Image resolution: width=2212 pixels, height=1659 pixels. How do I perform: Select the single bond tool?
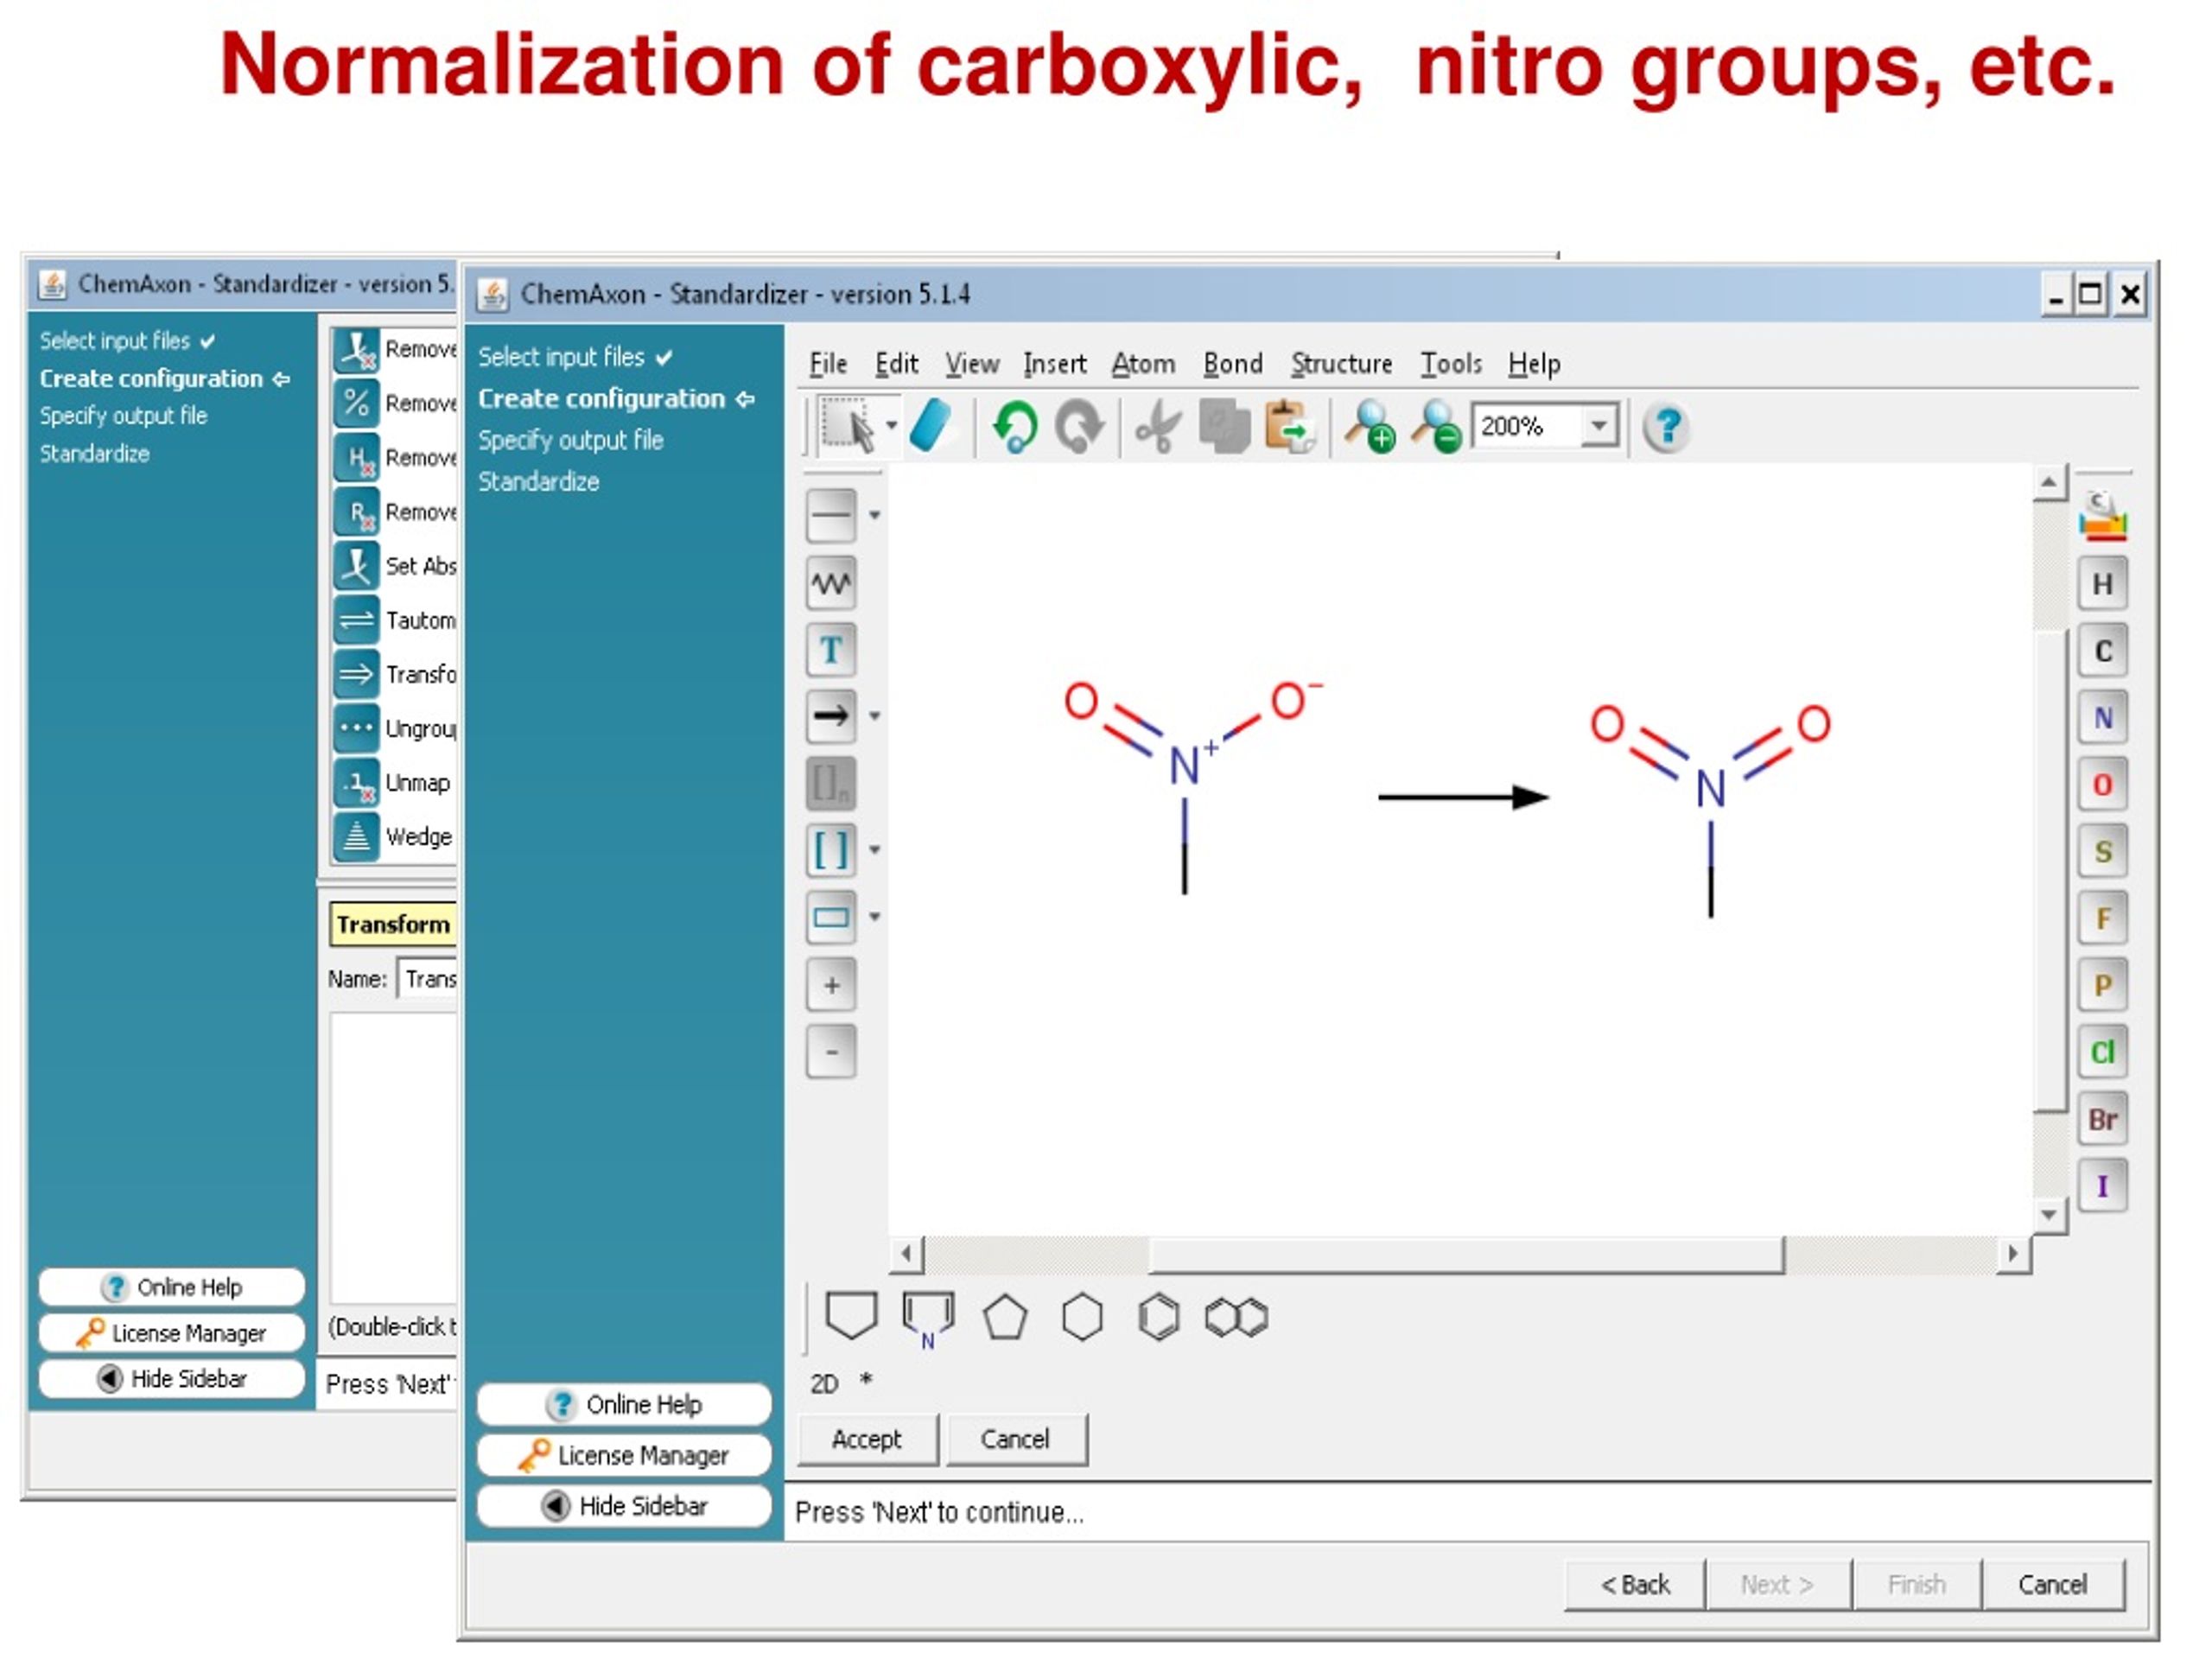(x=831, y=515)
